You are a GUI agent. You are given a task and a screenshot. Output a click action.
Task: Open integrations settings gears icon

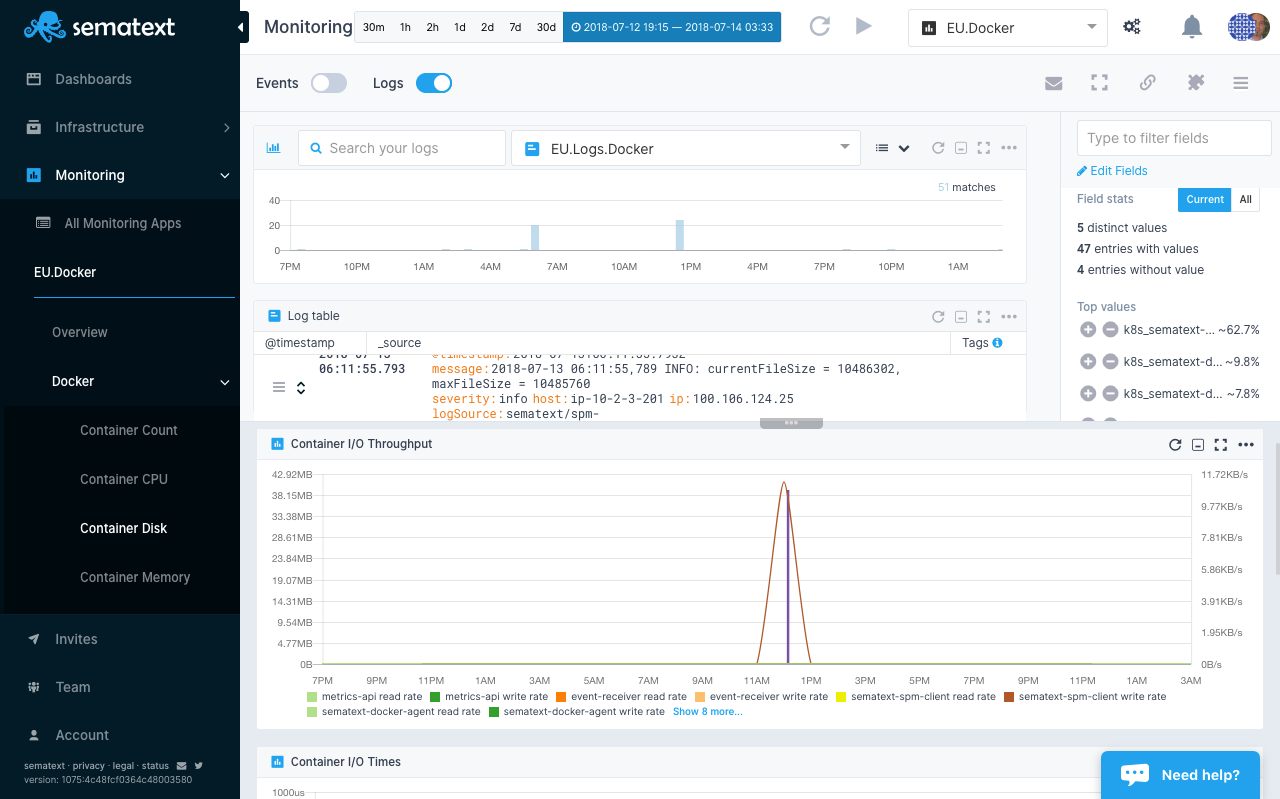pyautogui.click(x=1132, y=27)
